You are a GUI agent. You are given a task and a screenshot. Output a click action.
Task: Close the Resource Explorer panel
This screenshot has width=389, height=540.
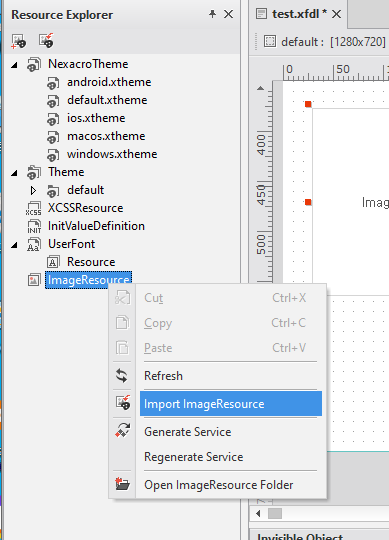tap(228, 14)
